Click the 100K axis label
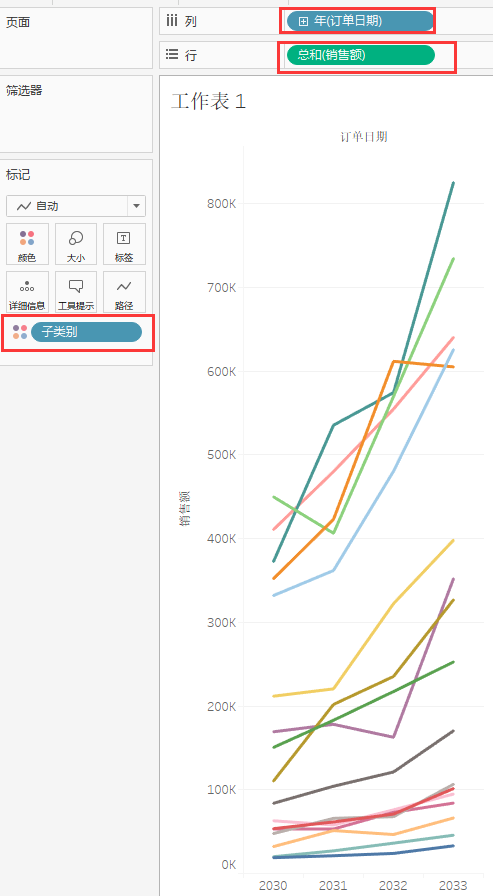 point(221,790)
